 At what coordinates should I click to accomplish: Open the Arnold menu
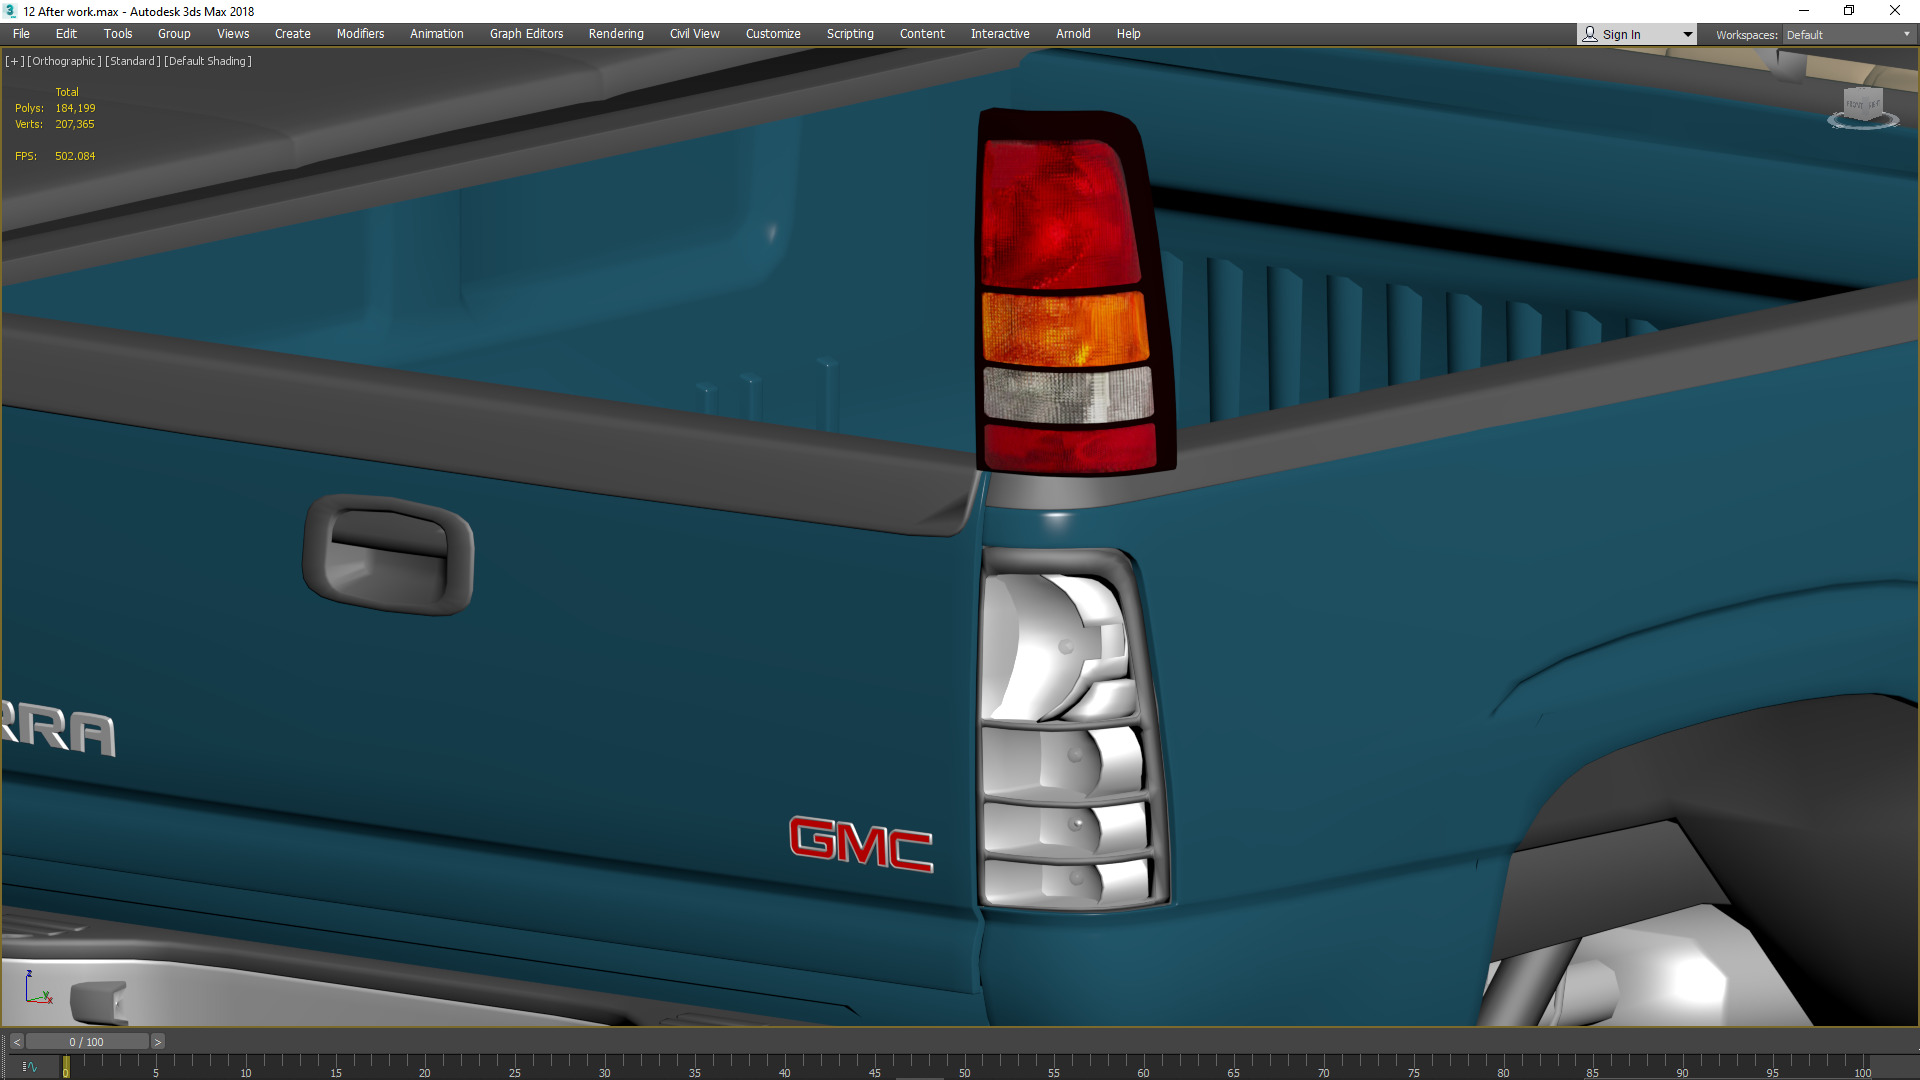(1072, 34)
